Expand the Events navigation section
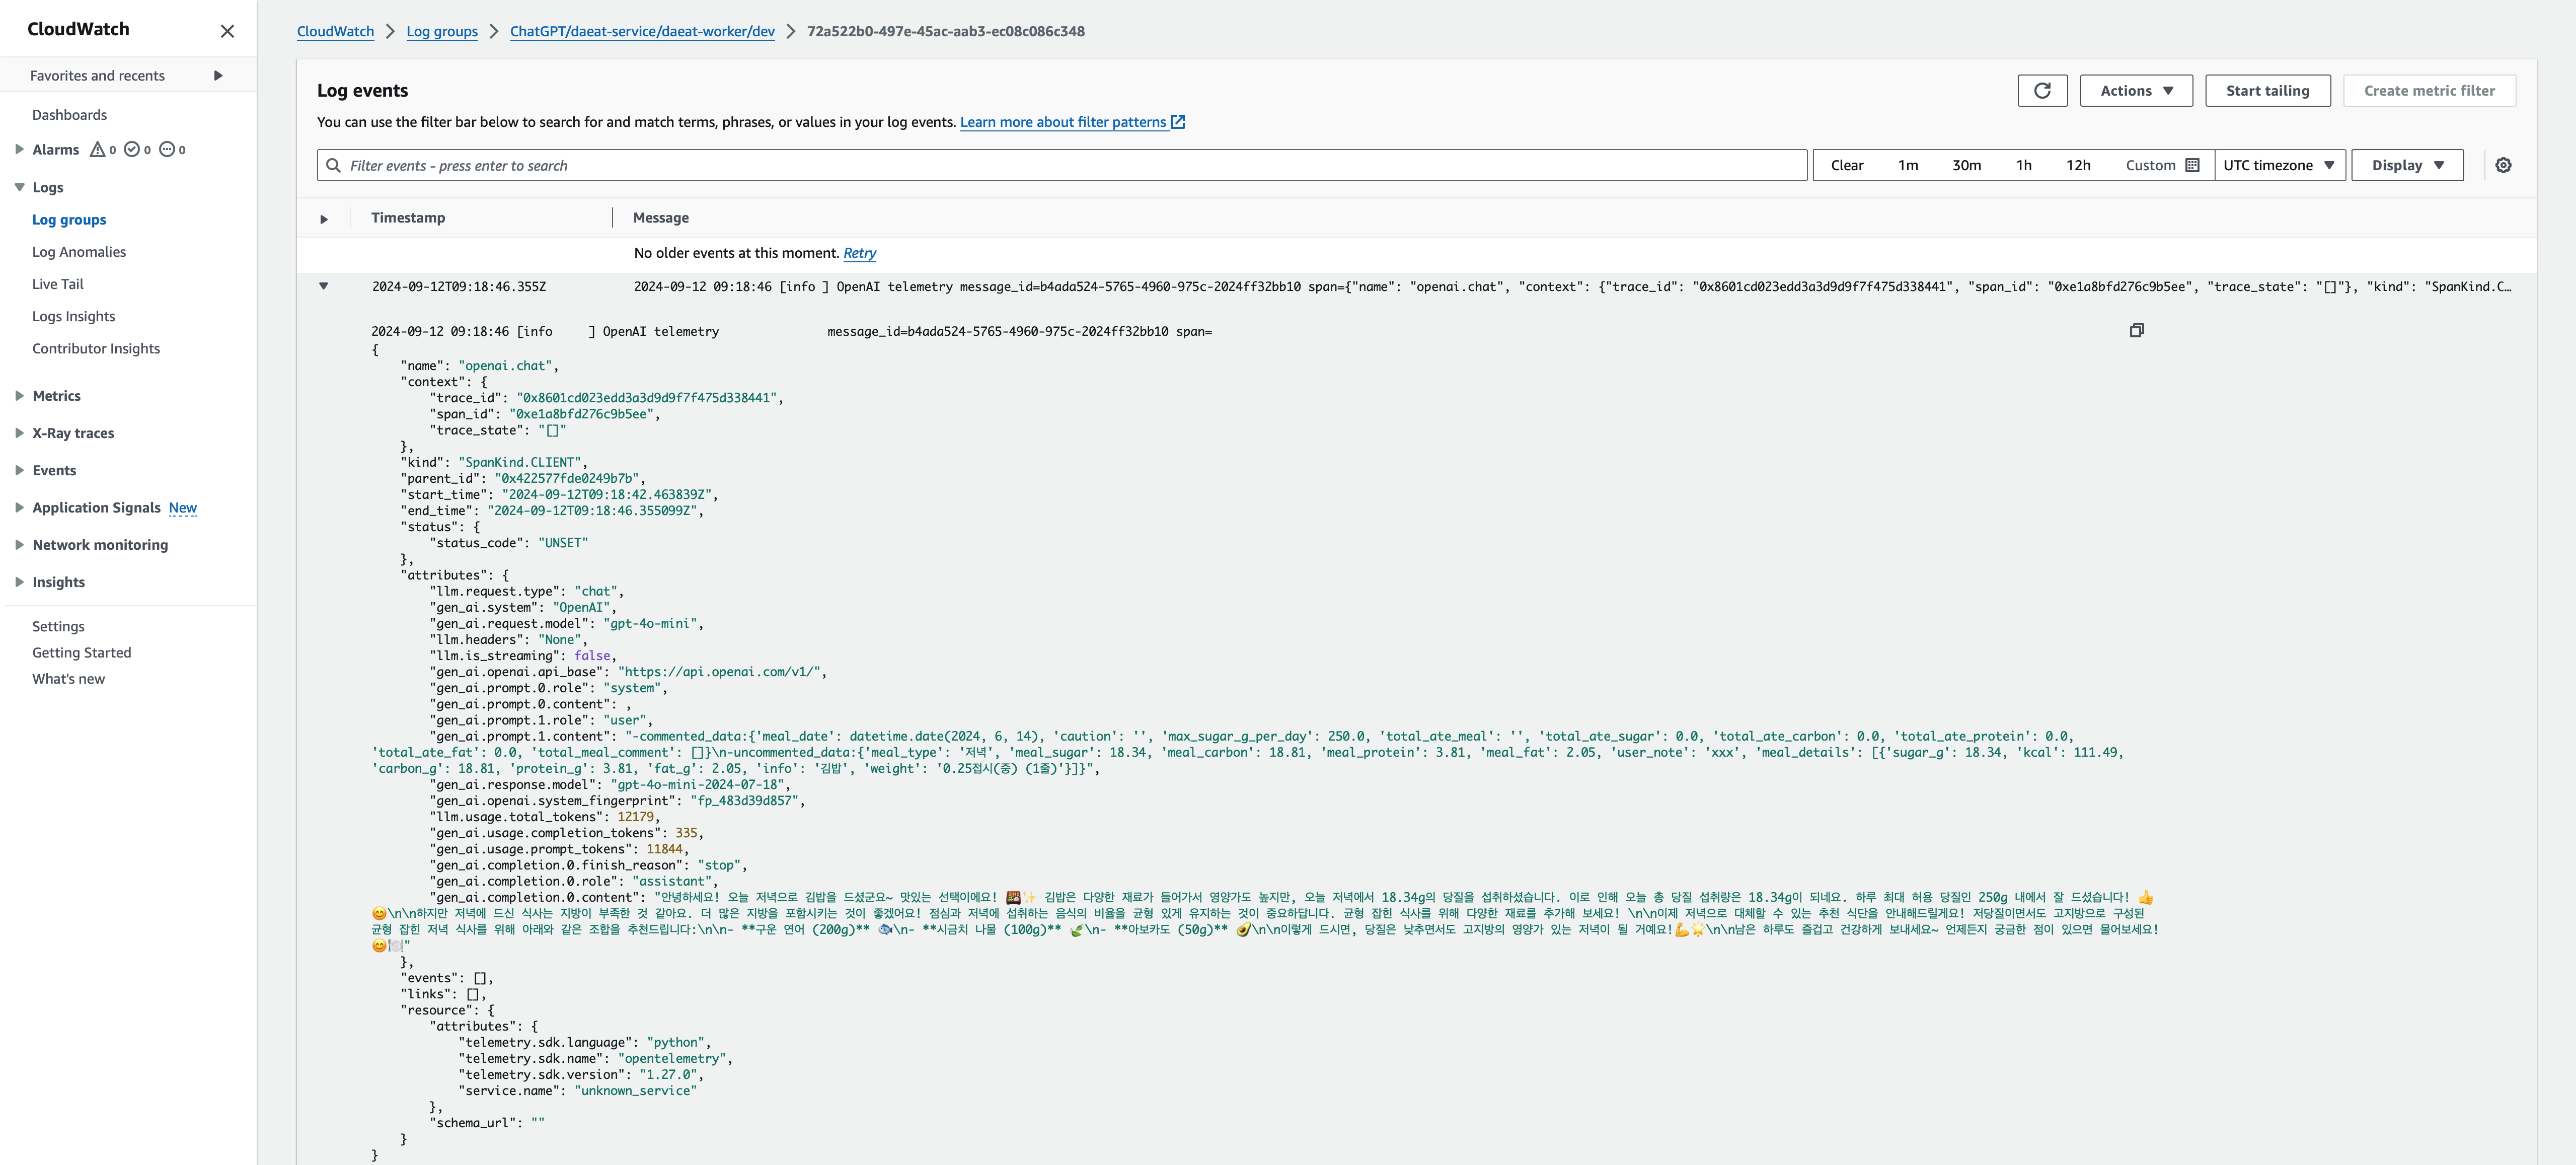The height and width of the screenshot is (1165, 2576). coord(19,470)
